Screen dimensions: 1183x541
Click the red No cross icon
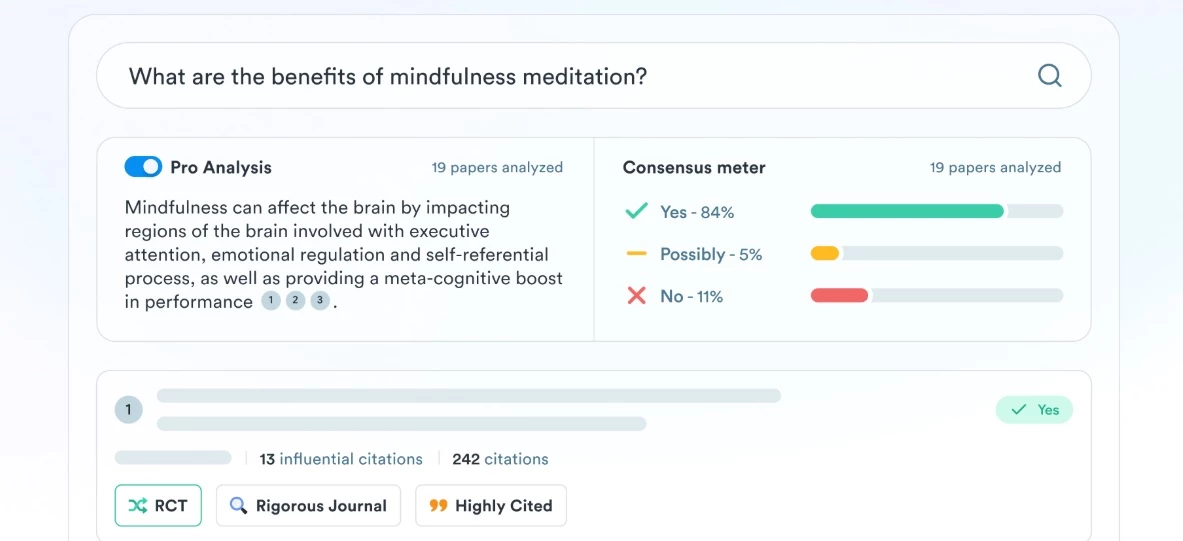click(x=637, y=296)
